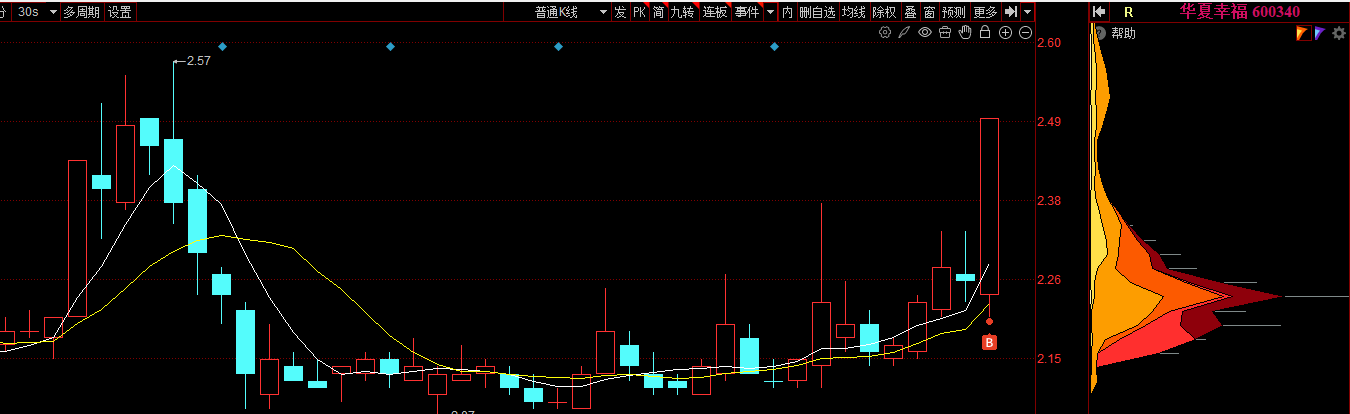Click the first blue diamond event marker

coord(222,46)
